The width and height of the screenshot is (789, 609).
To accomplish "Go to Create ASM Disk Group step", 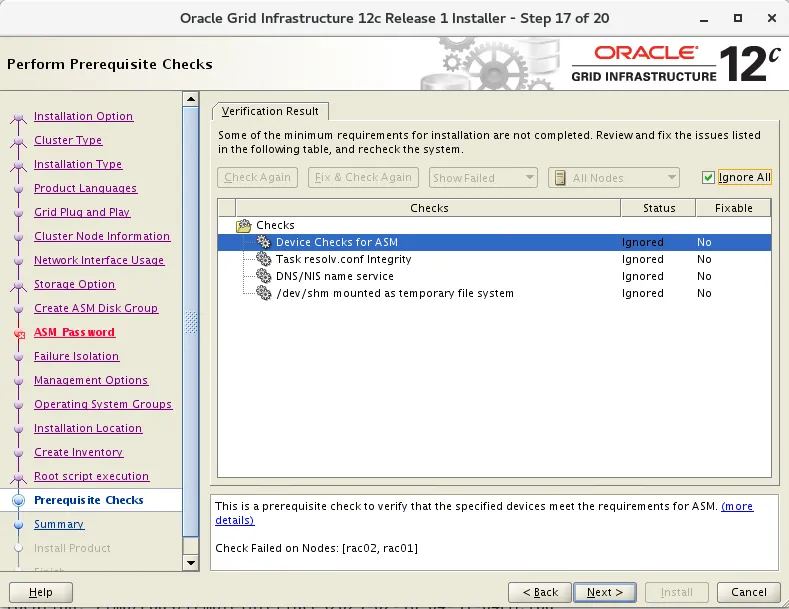I will [x=96, y=309].
